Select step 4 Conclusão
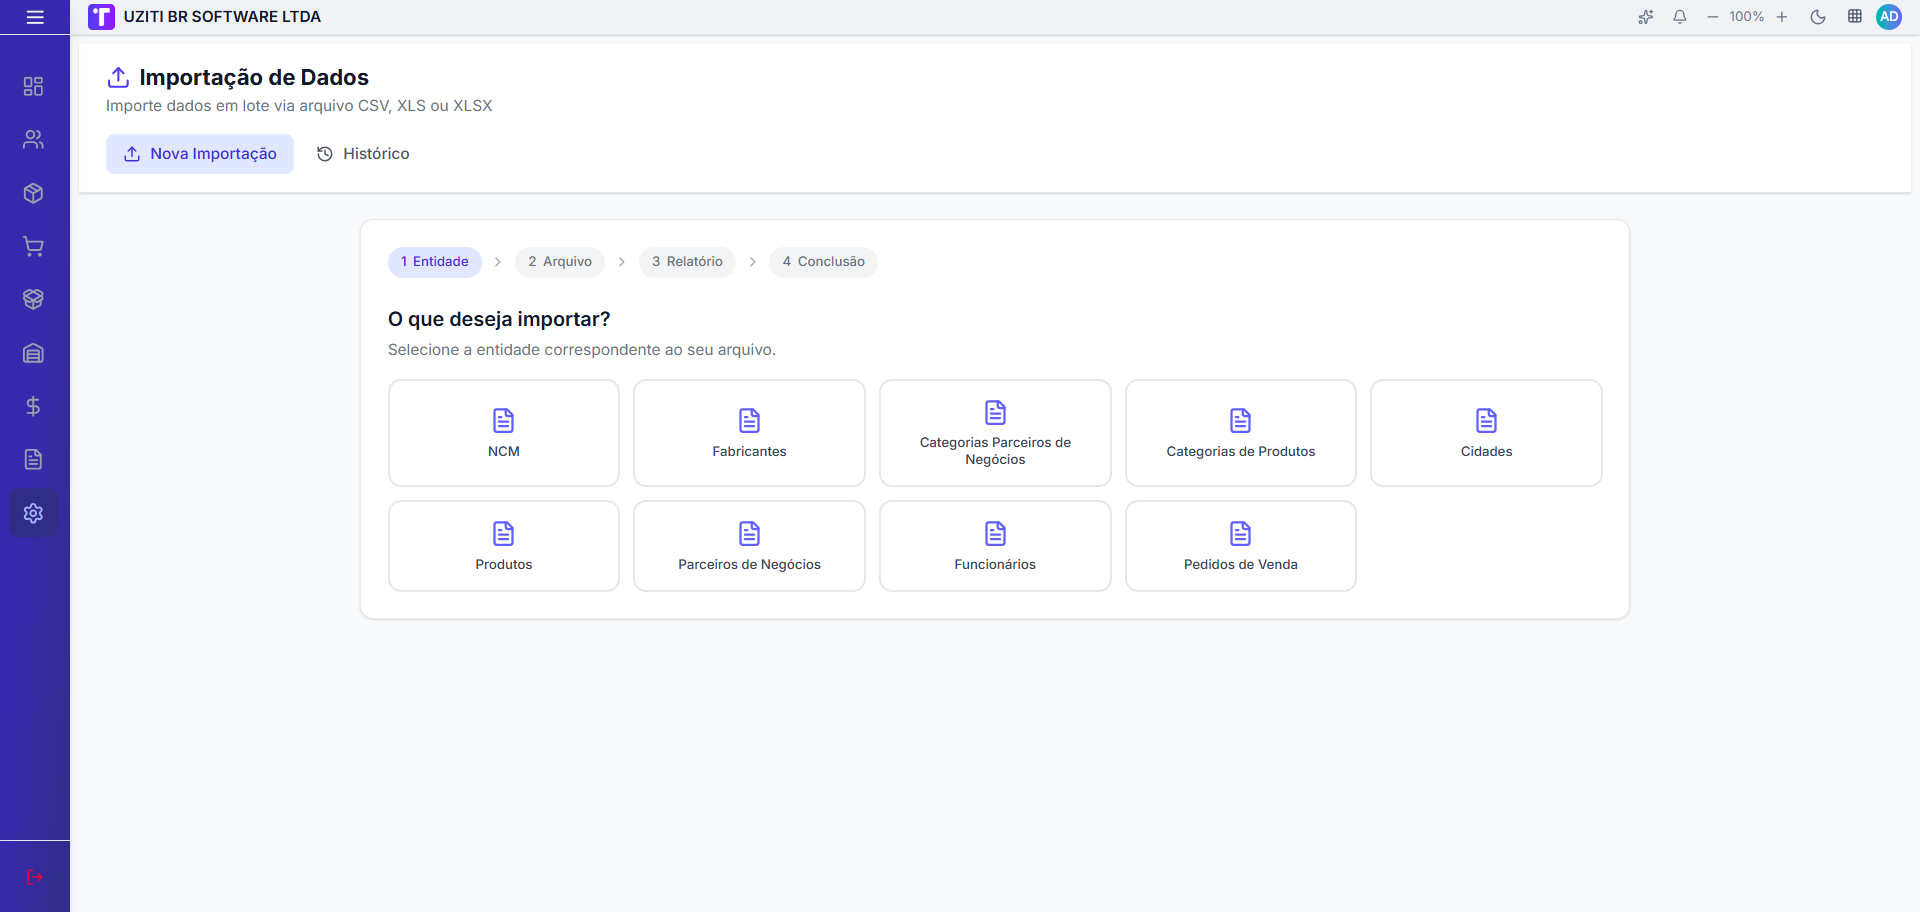 point(823,262)
